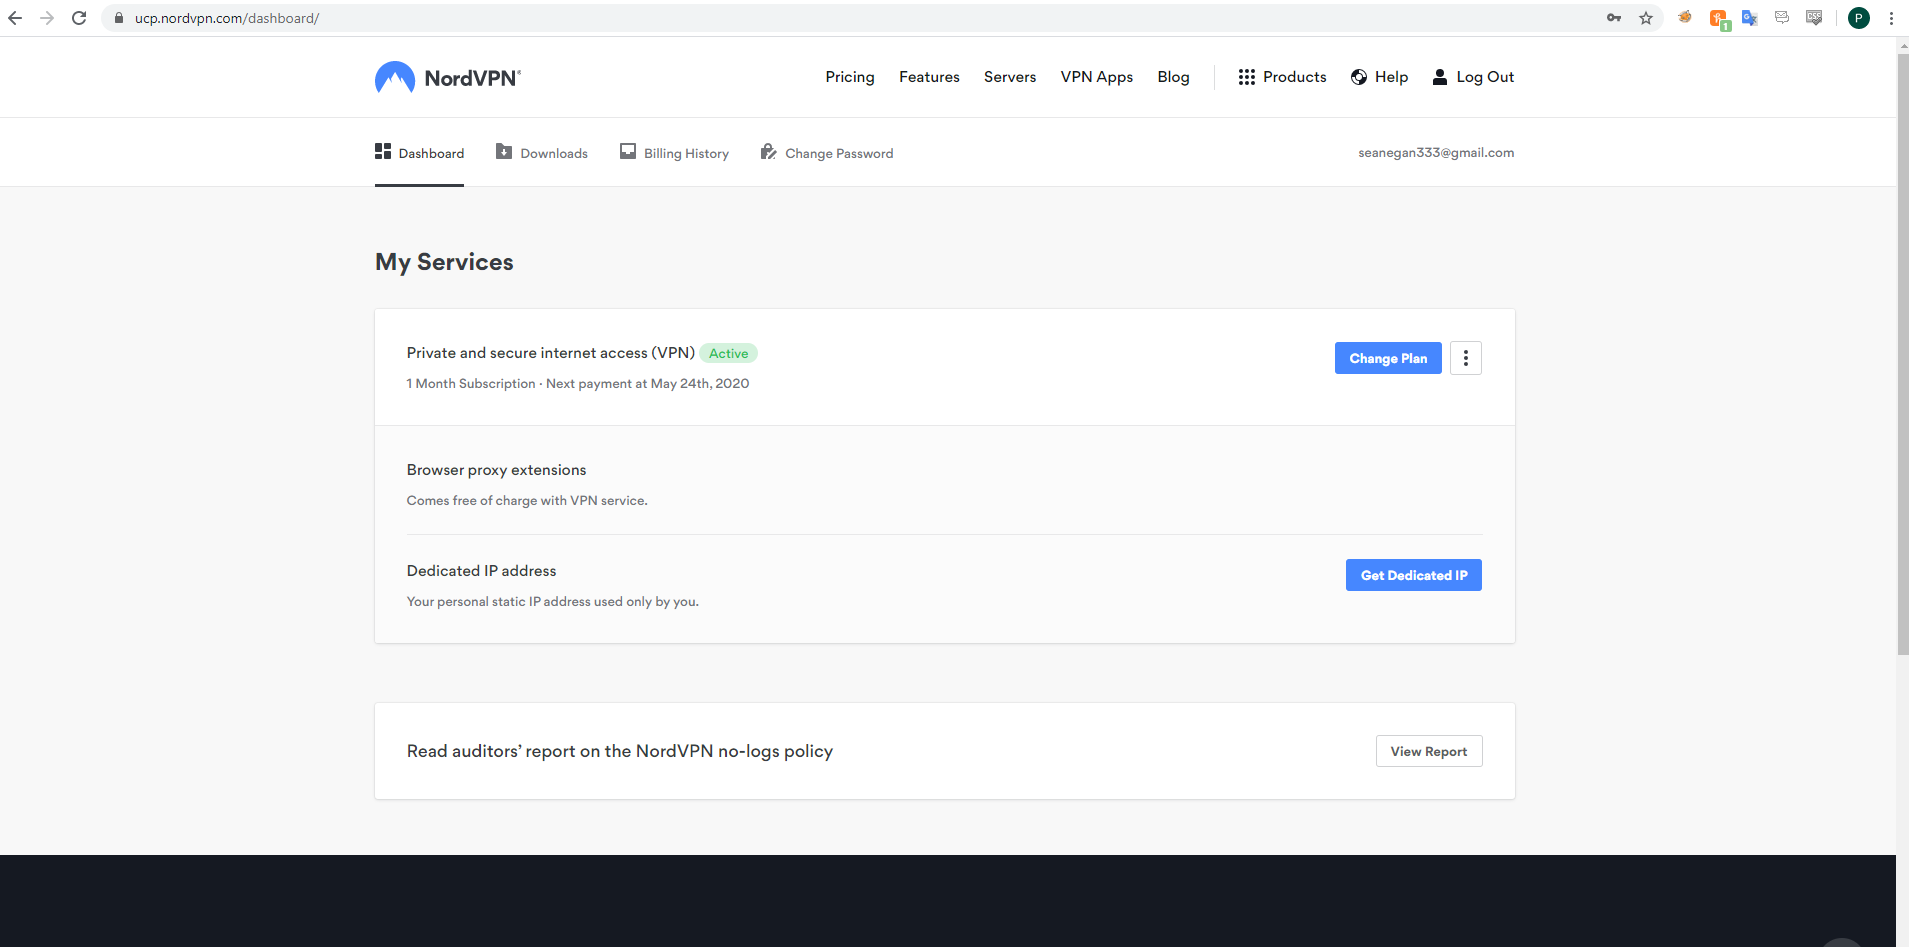Viewport: 1909px width, 947px height.
Task: Open the Chrome three-dot menu
Action: 1891,18
